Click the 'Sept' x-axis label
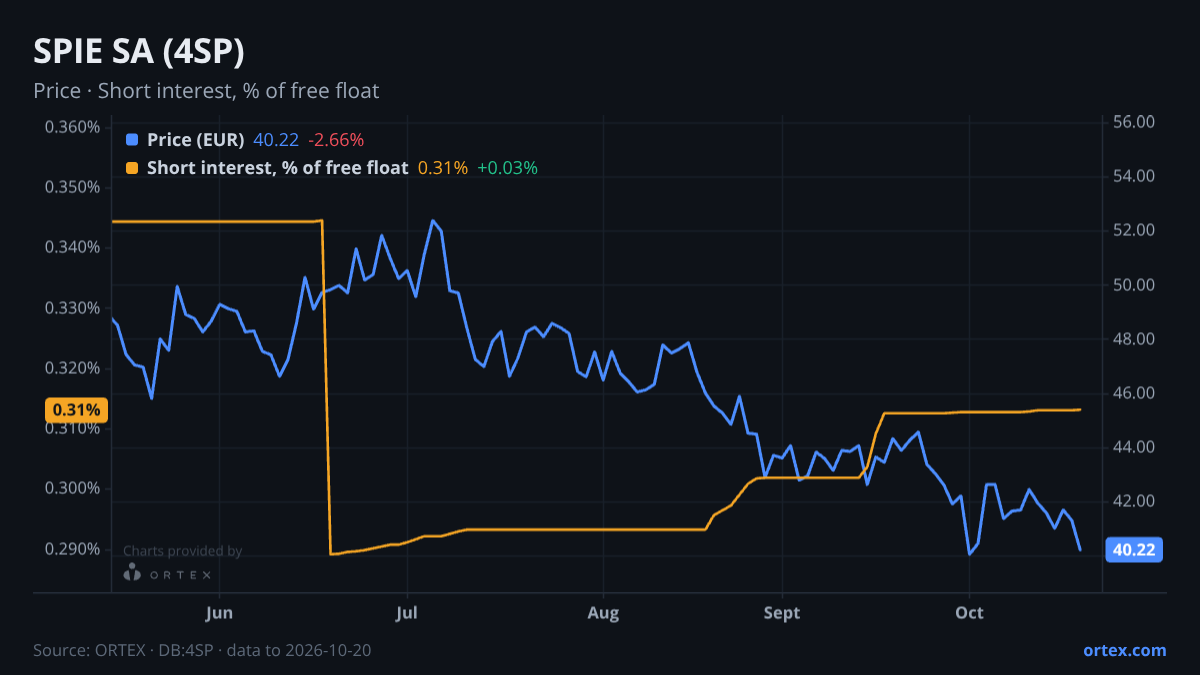Image resolution: width=1200 pixels, height=675 pixels. click(782, 612)
